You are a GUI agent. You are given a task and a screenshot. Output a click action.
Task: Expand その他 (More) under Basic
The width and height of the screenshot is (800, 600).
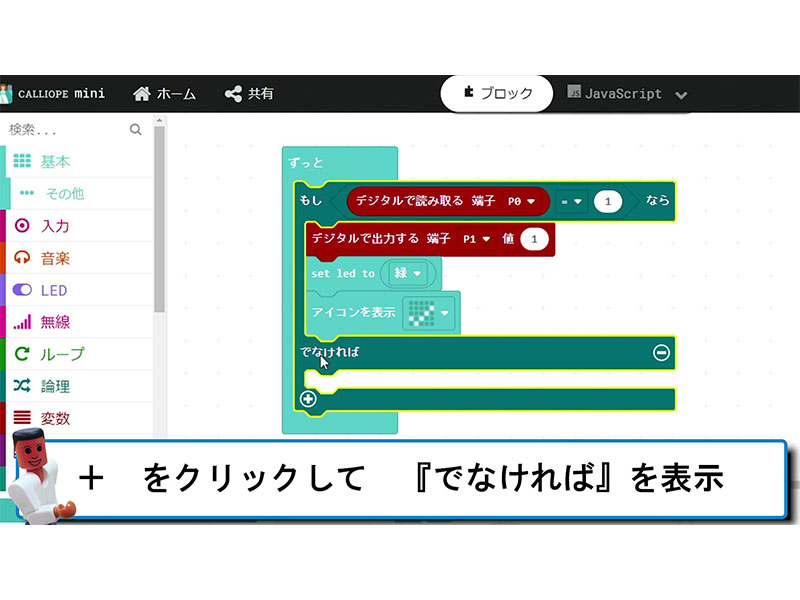pyautogui.click(x=64, y=194)
